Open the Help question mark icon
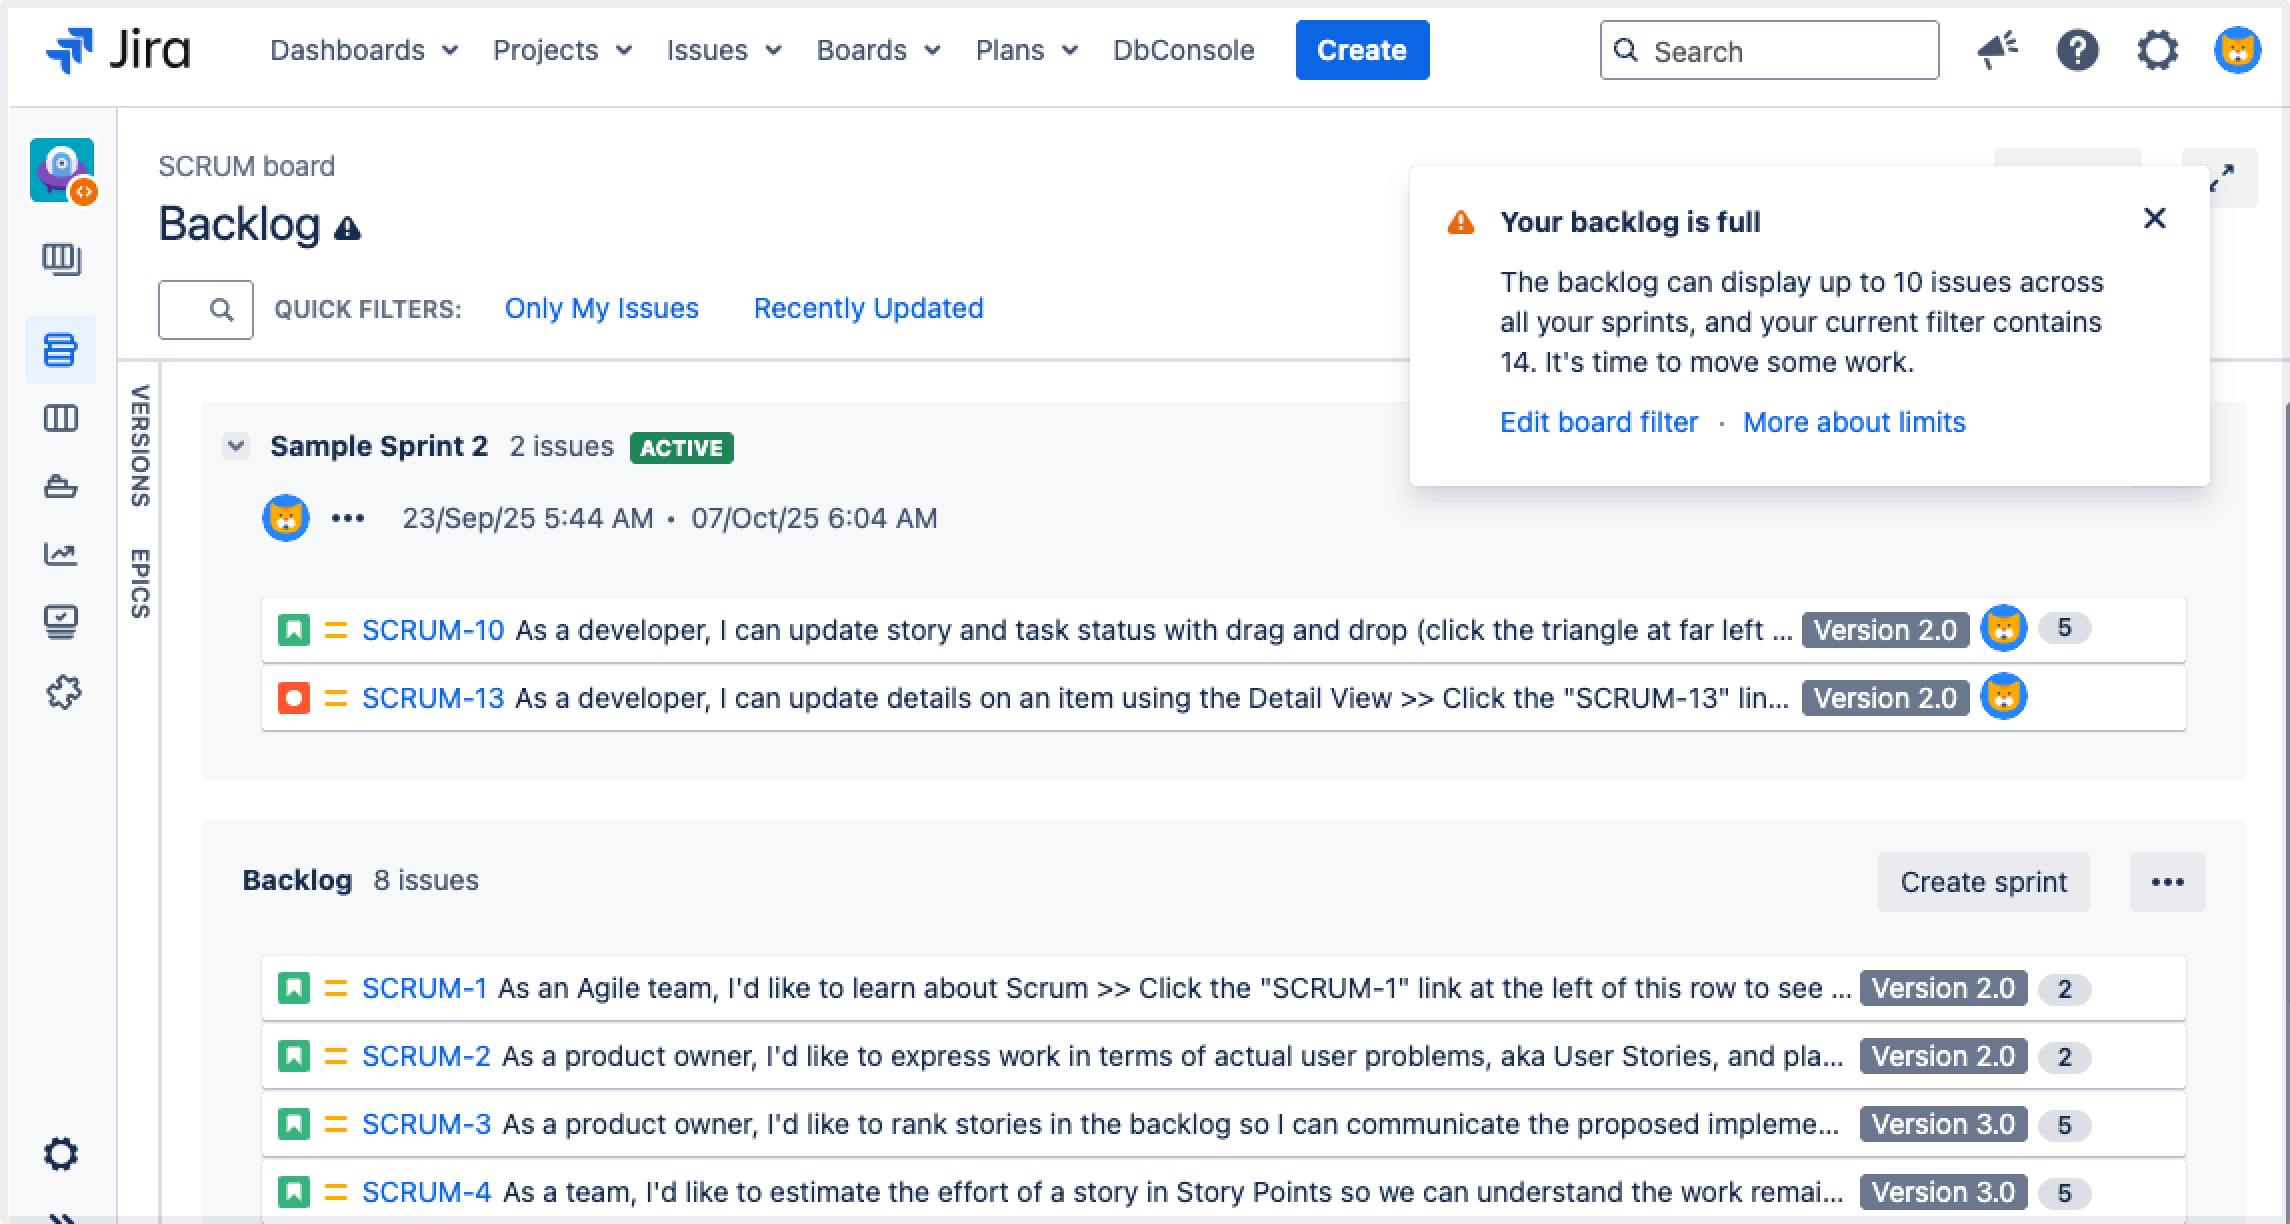This screenshot has height=1224, width=2290. tap(2077, 50)
